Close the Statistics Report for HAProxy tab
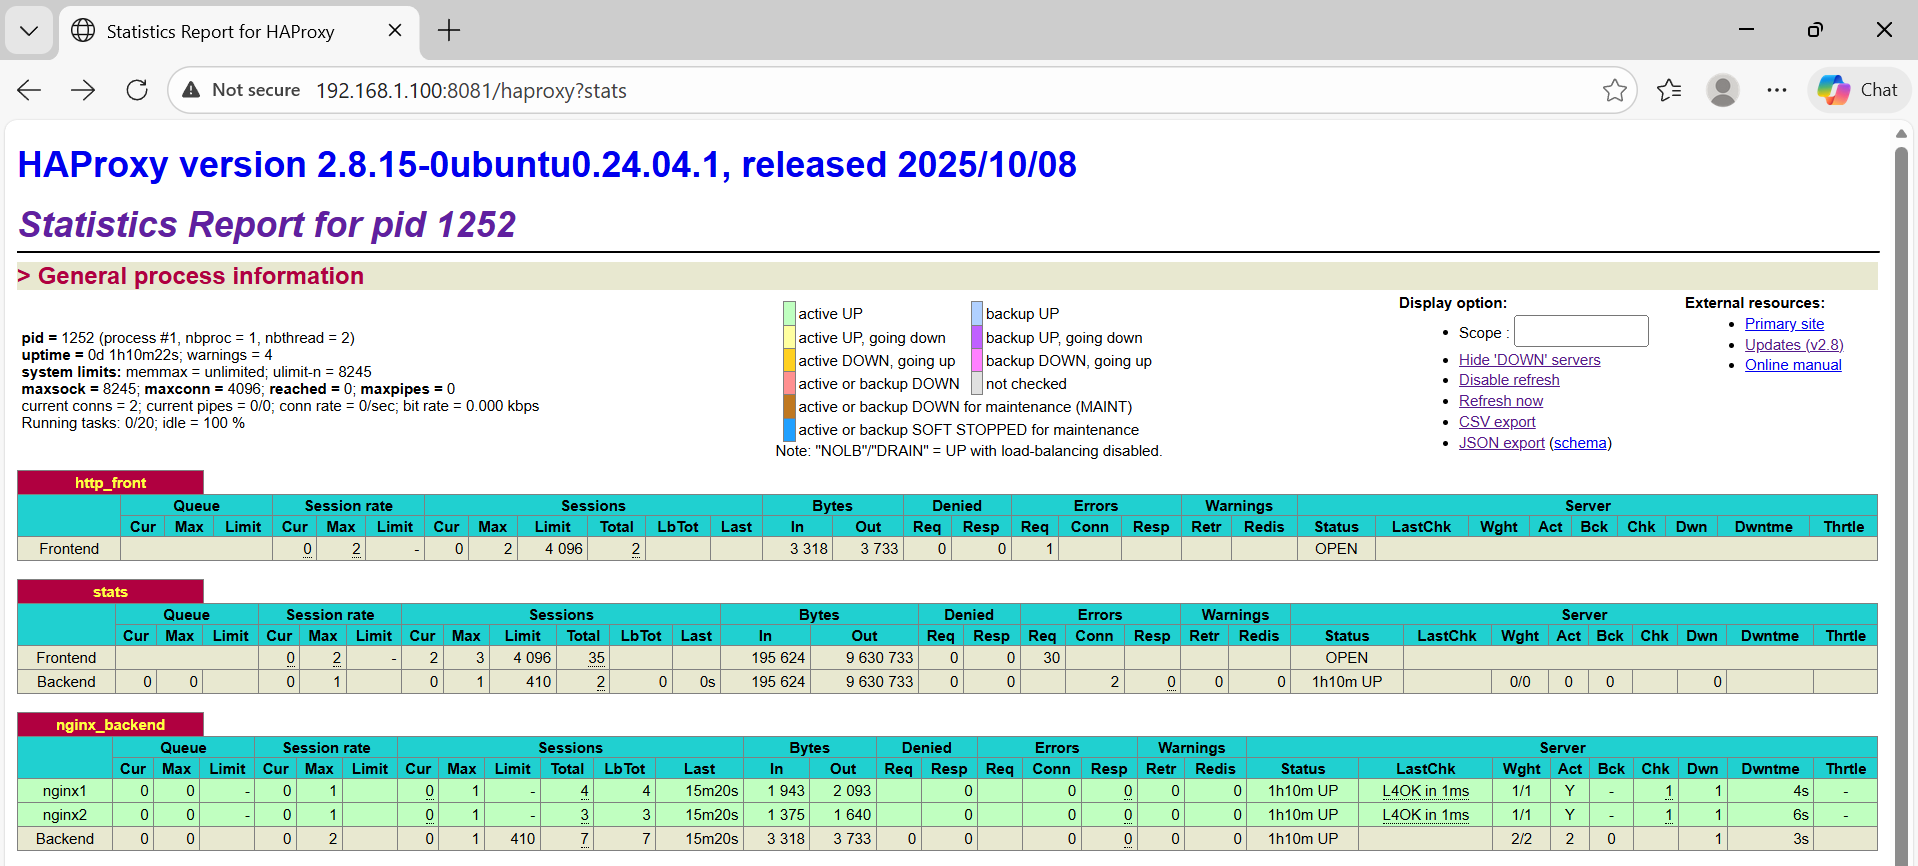1918x866 pixels. click(395, 30)
